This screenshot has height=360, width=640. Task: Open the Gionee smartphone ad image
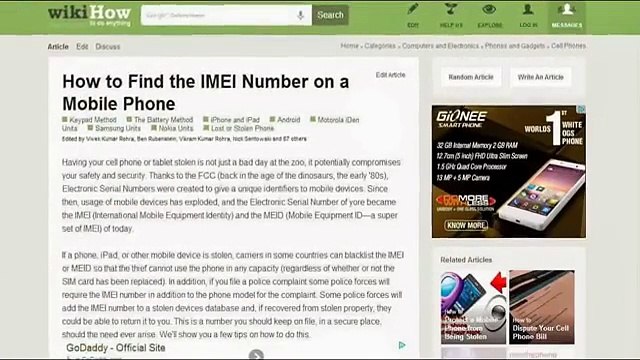pos(509,171)
